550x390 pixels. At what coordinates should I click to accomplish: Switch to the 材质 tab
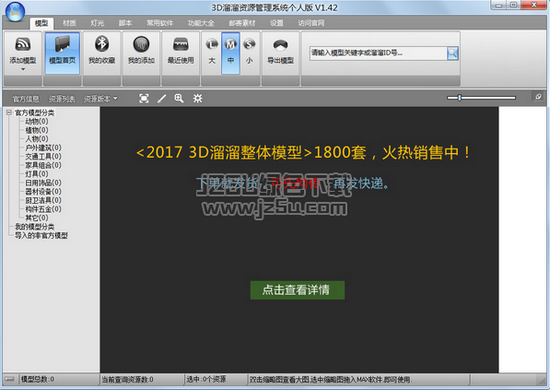(x=69, y=23)
